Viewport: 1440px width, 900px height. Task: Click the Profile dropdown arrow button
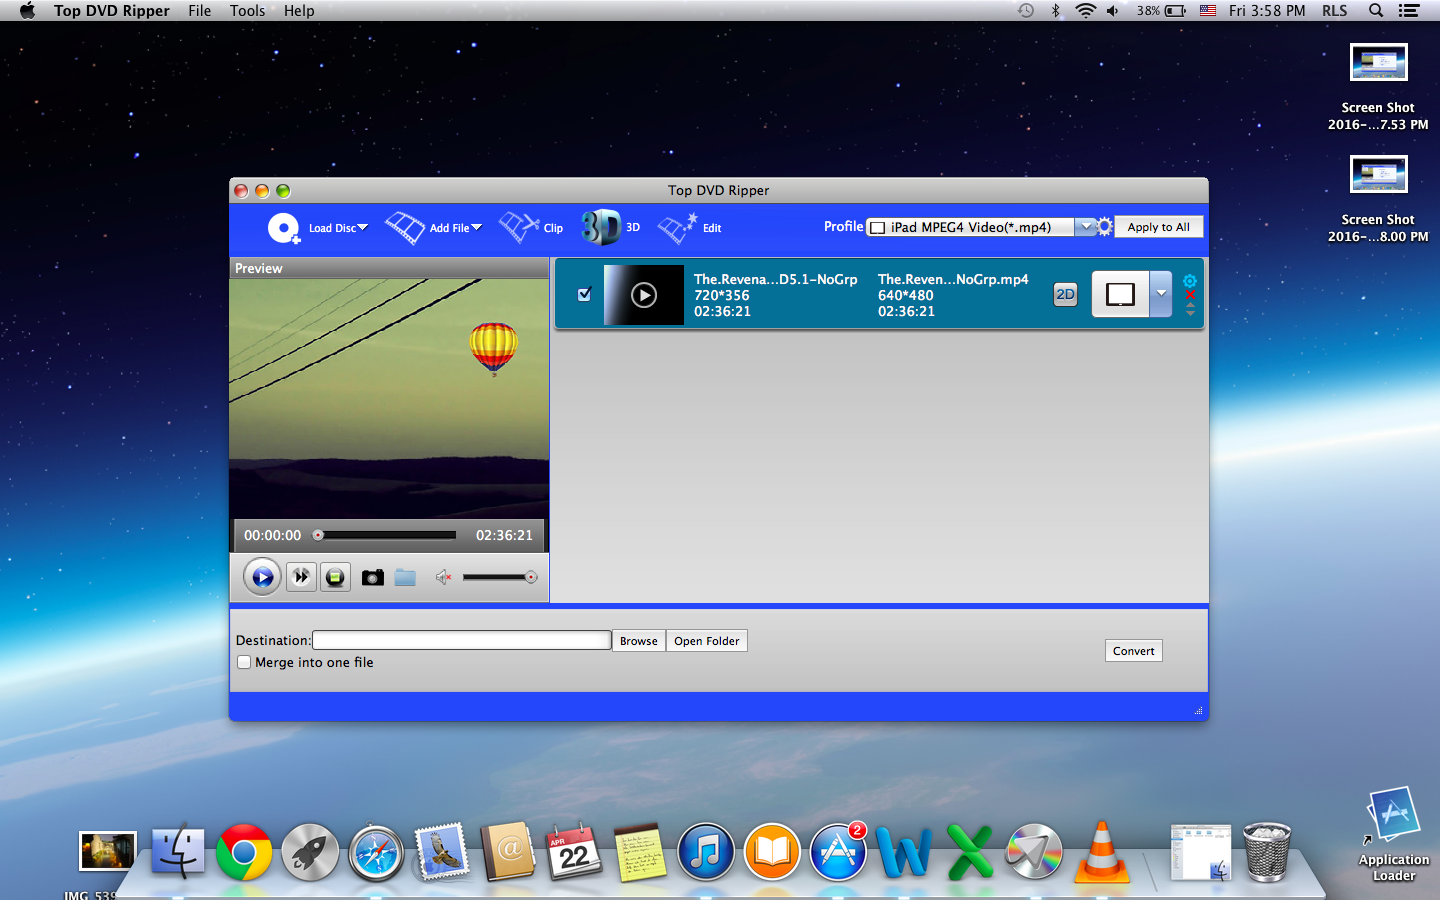tap(1086, 227)
